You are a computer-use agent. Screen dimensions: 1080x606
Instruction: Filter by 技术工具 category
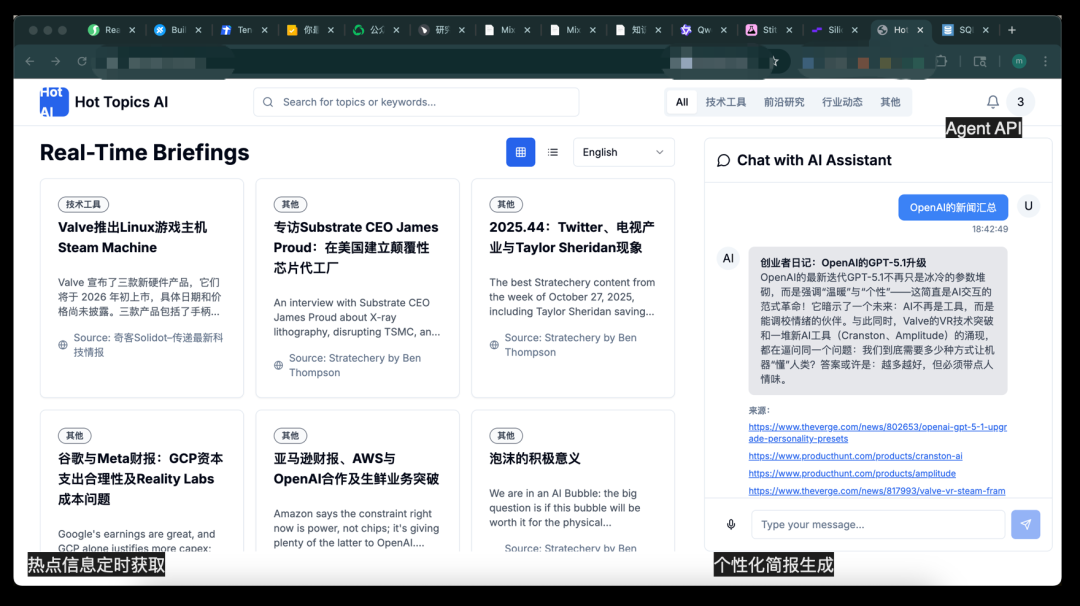[725, 102]
